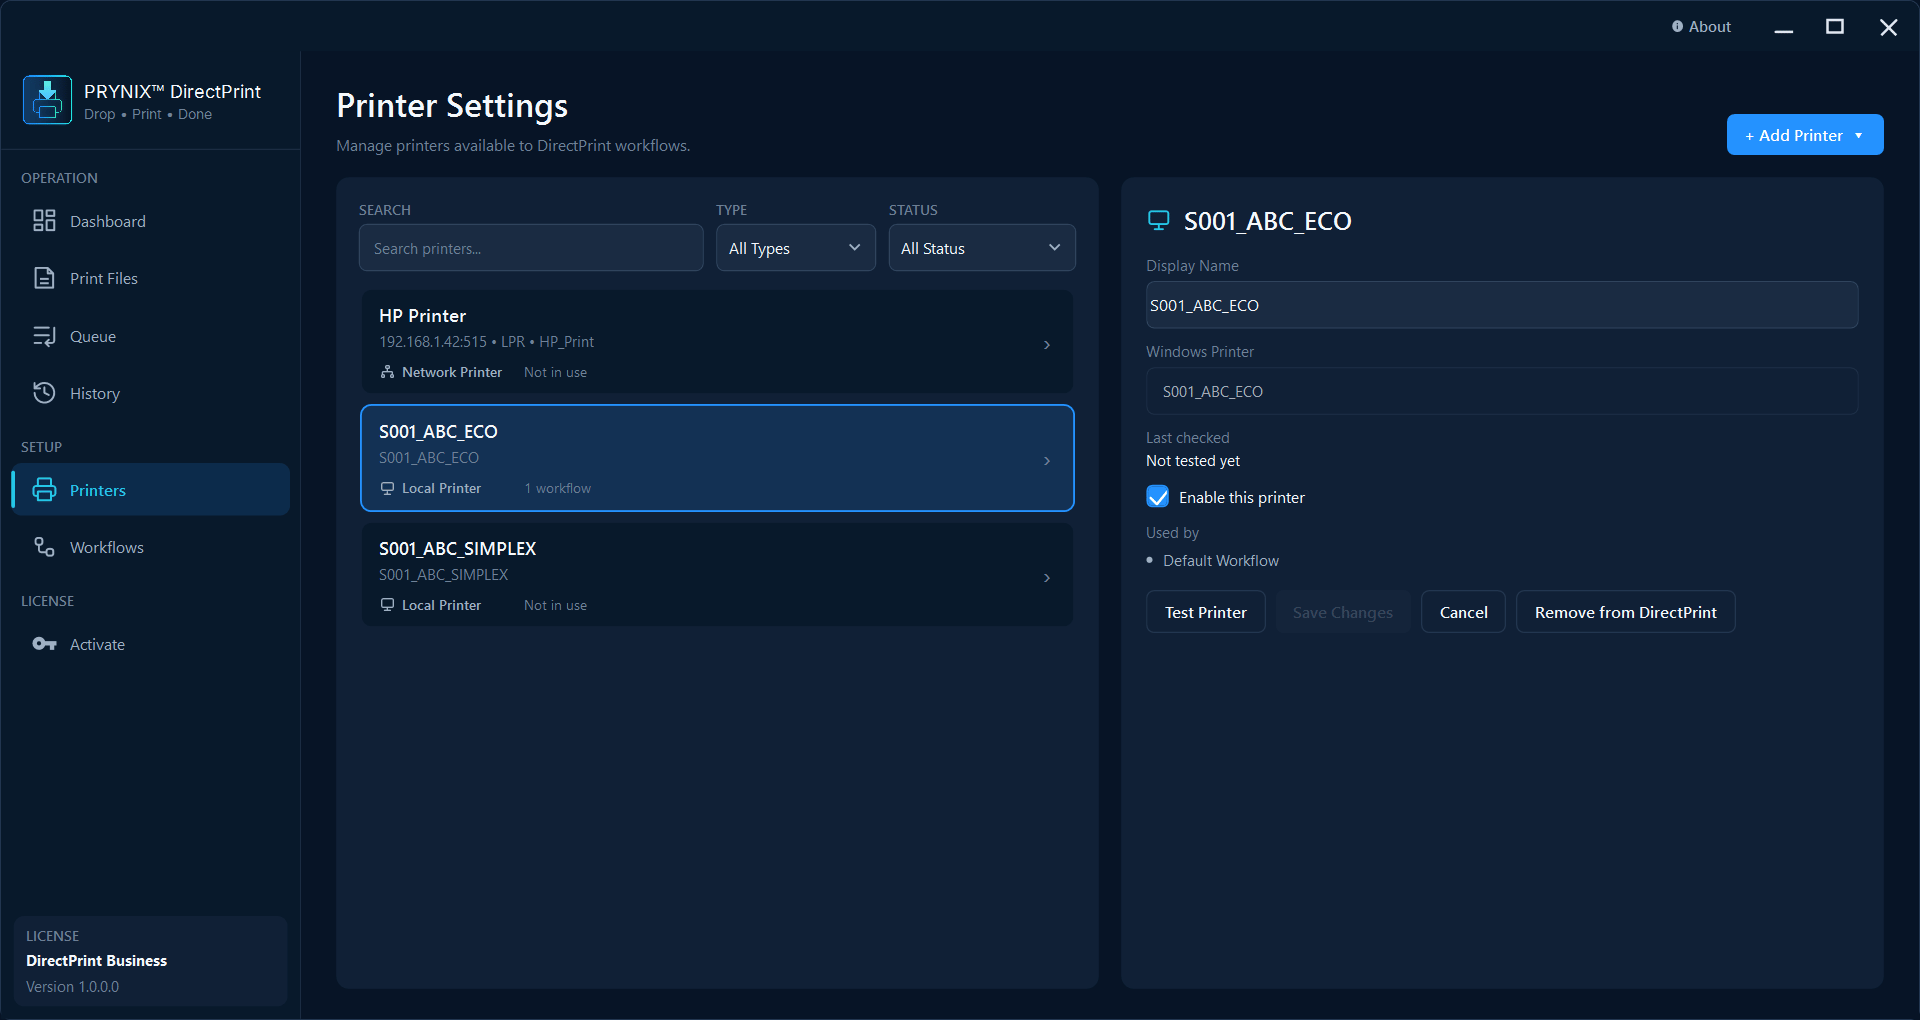Screen dimensions: 1920x1020
Task: Click the Network Printer type label
Action: pyautogui.click(x=452, y=372)
